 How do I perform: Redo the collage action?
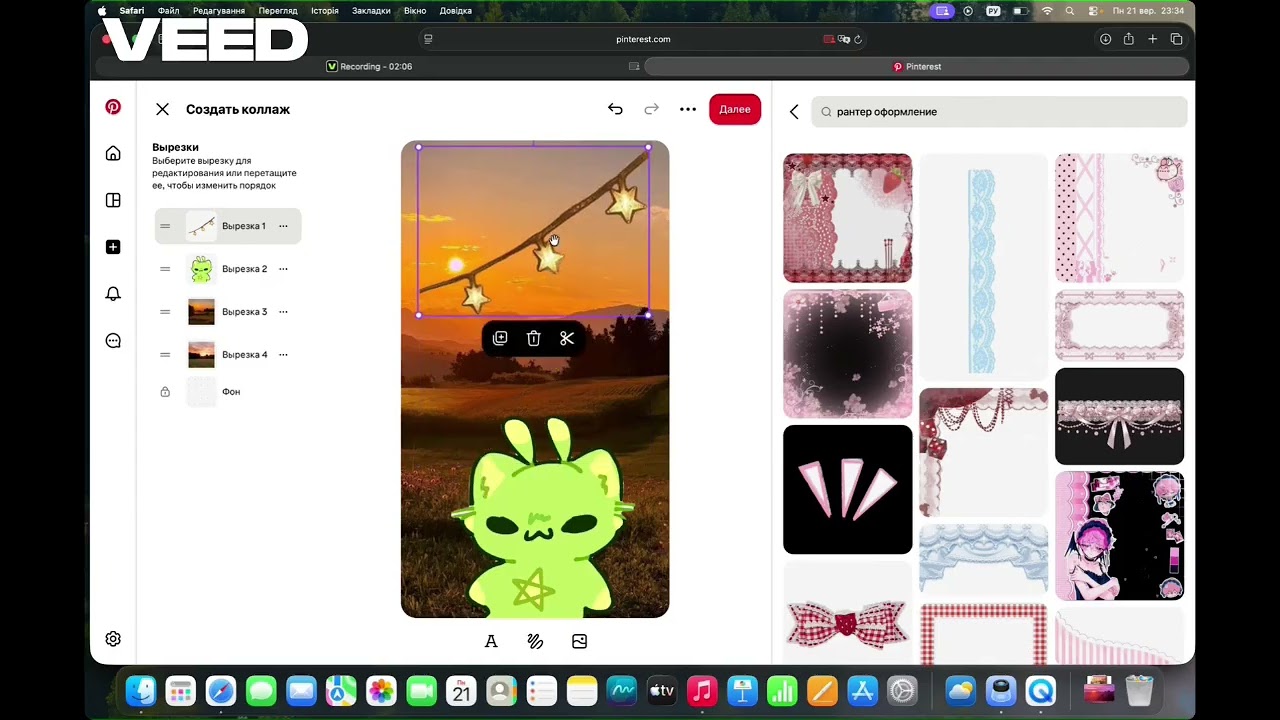coord(651,109)
